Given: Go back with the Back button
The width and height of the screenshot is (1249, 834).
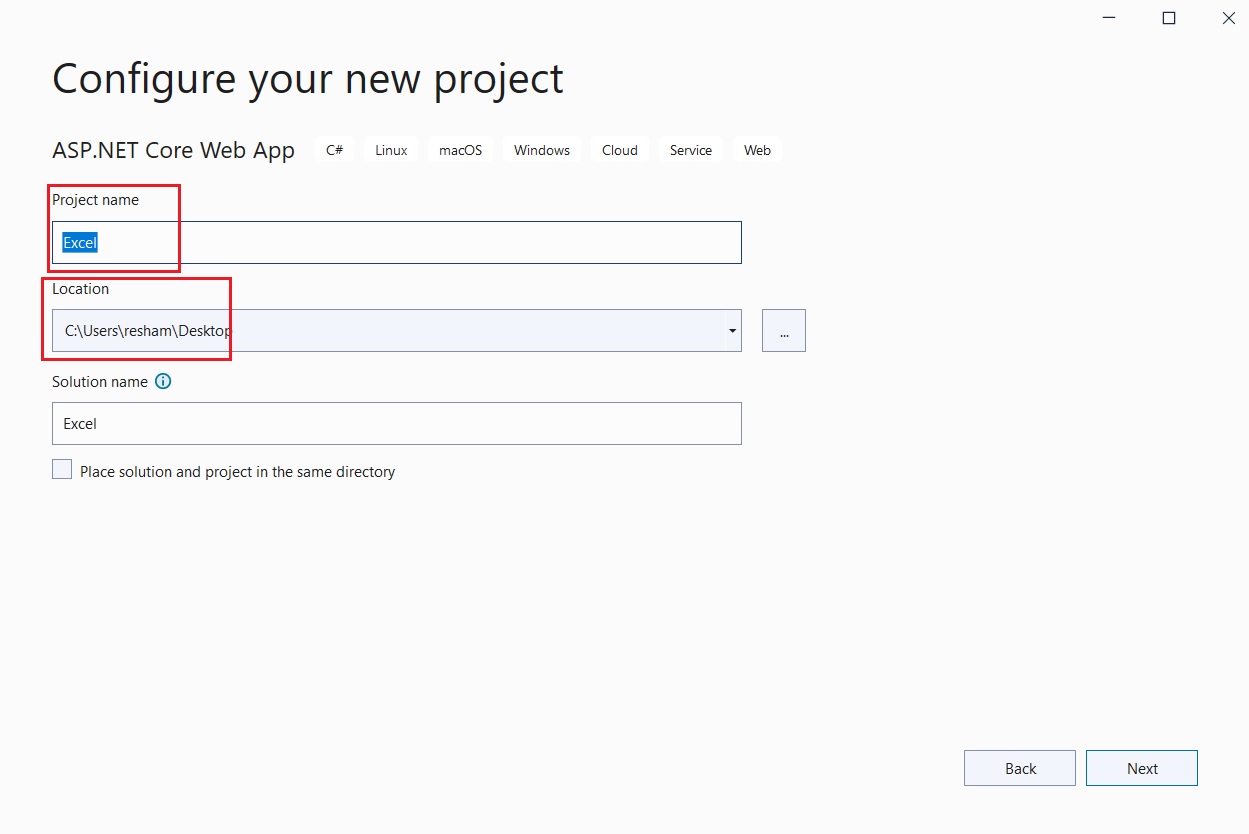Looking at the screenshot, I should point(1020,768).
